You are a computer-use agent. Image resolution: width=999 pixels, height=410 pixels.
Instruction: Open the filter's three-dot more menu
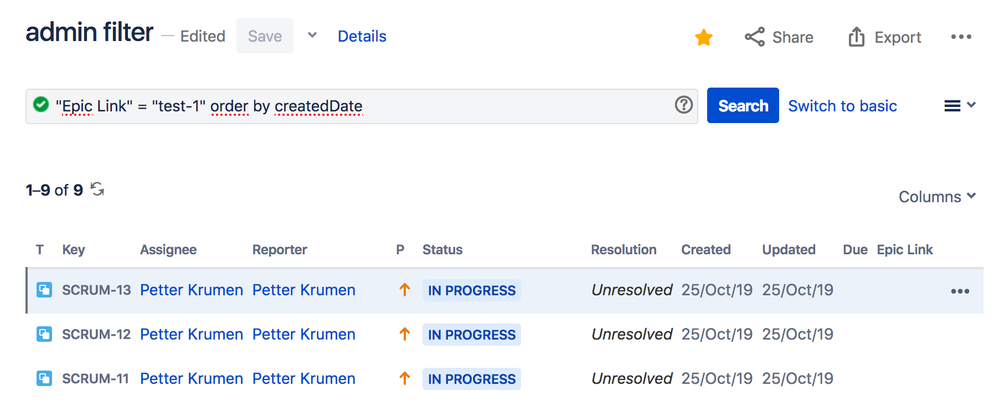pyautogui.click(x=961, y=37)
